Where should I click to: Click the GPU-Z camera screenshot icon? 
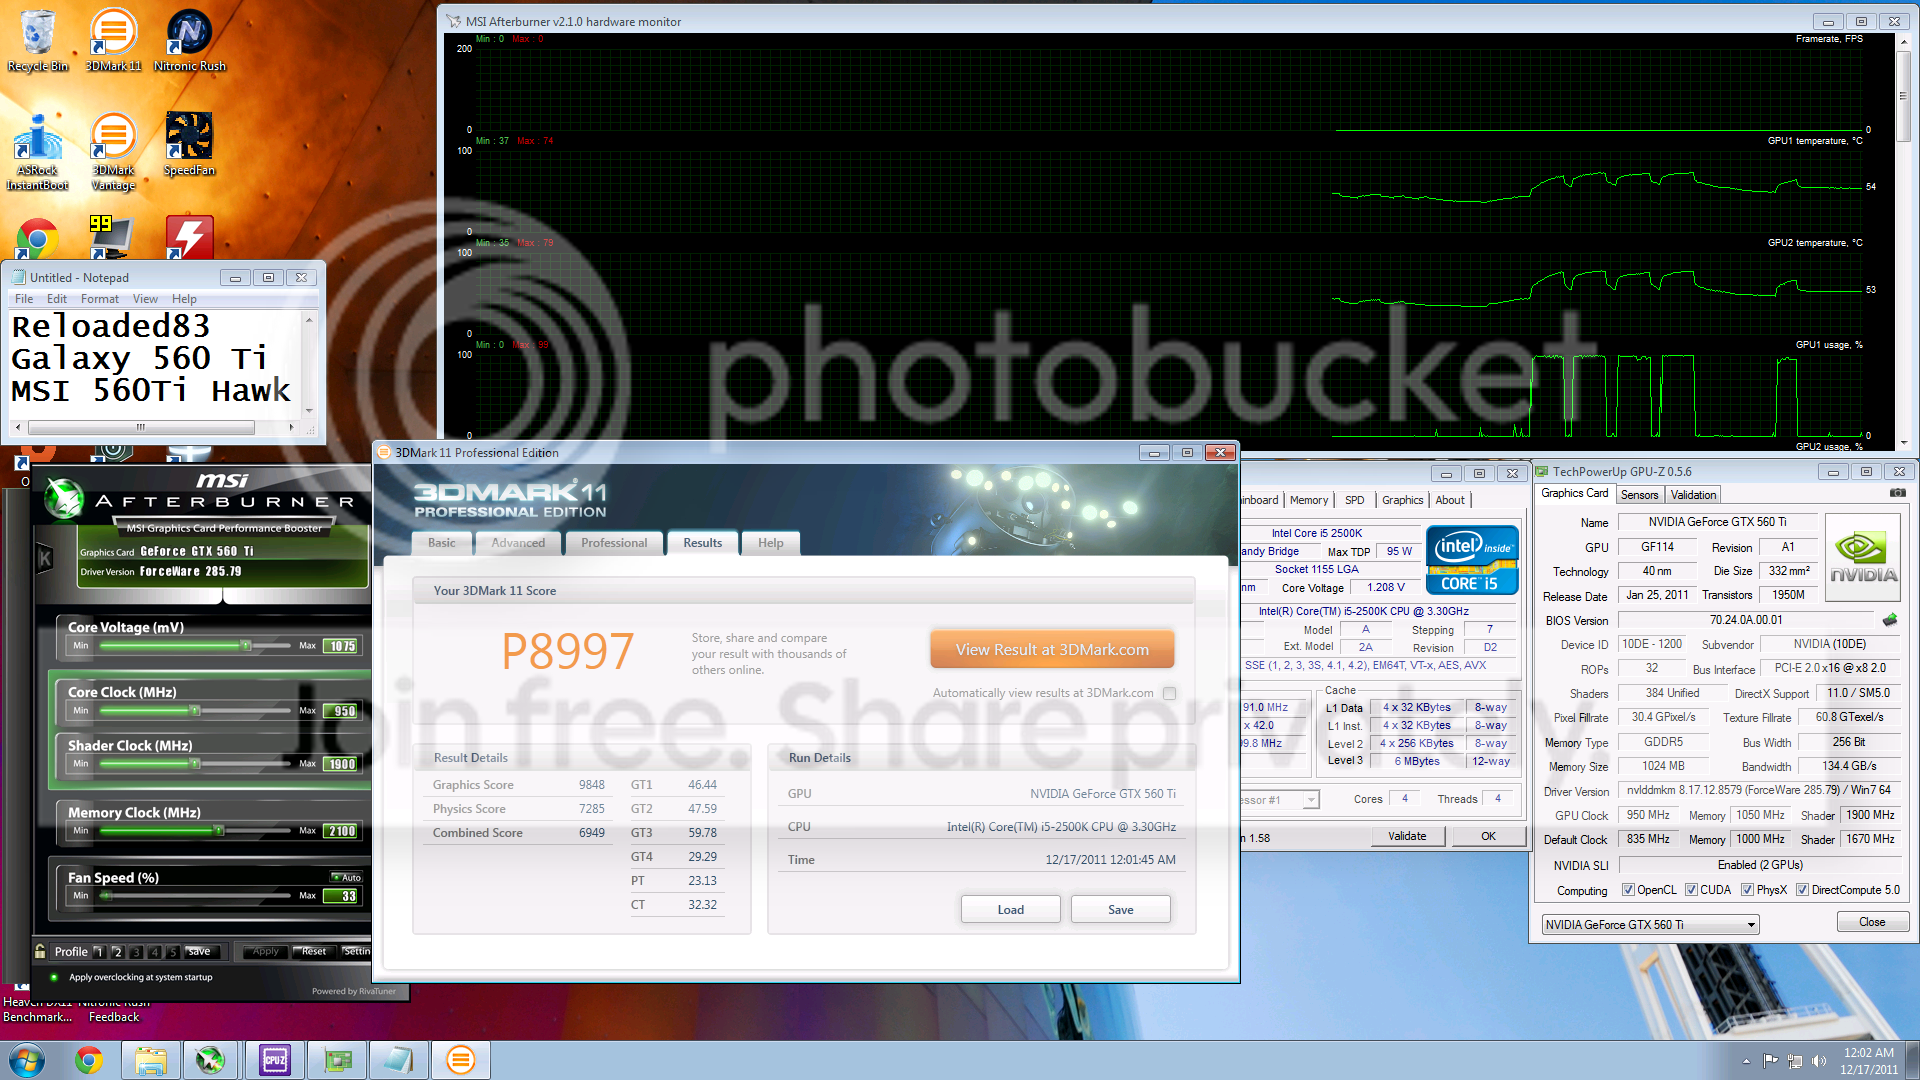pyautogui.click(x=1898, y=492)
